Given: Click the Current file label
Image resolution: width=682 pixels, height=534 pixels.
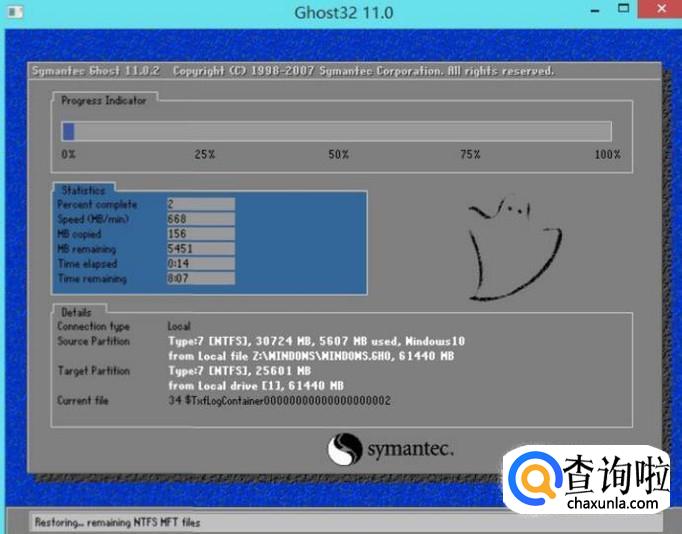Looking at the screenshot, I should pos(83,400).
